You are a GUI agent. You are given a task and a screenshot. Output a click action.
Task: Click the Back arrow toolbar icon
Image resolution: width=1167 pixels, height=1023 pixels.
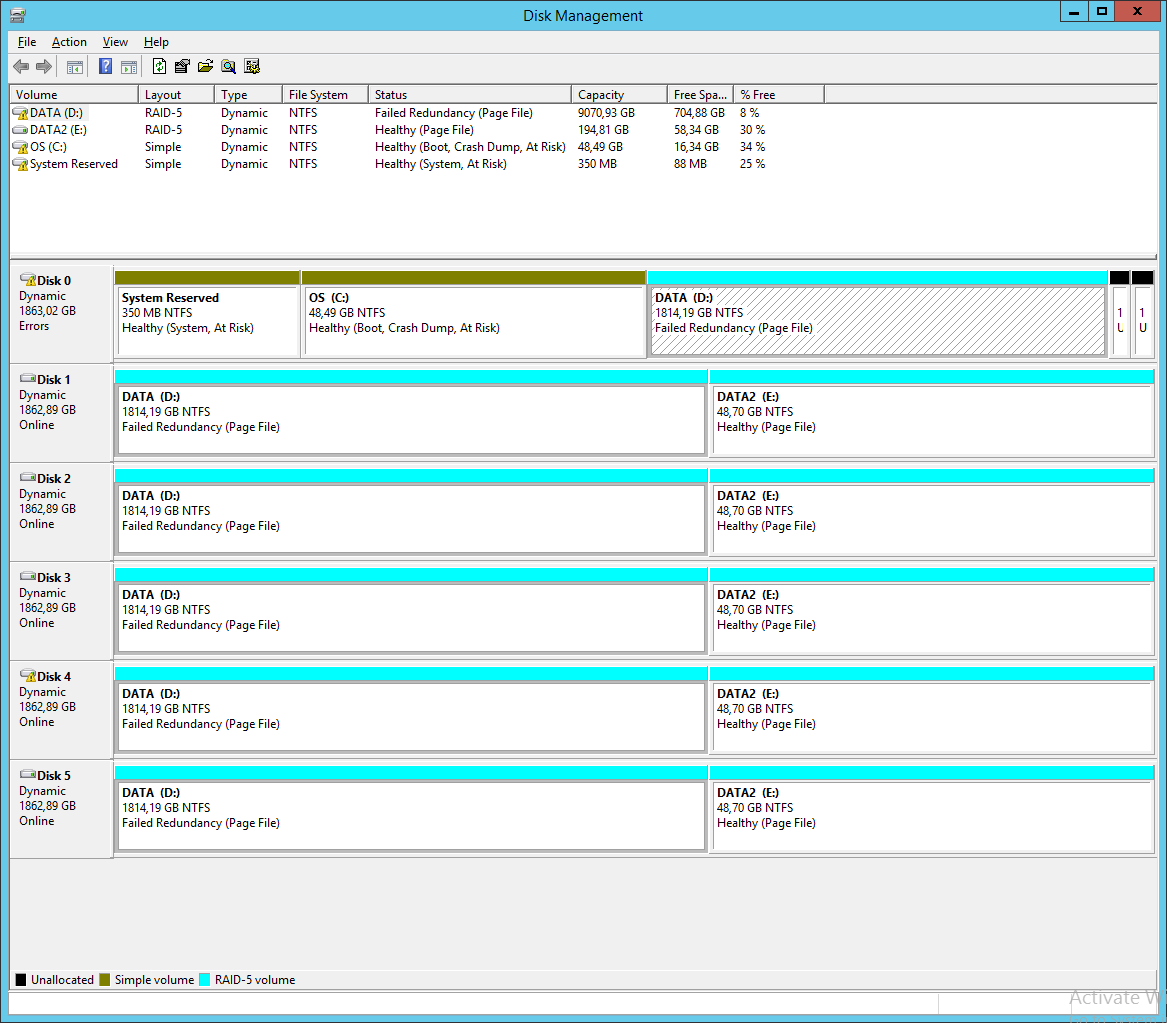(x=21, y=67)
